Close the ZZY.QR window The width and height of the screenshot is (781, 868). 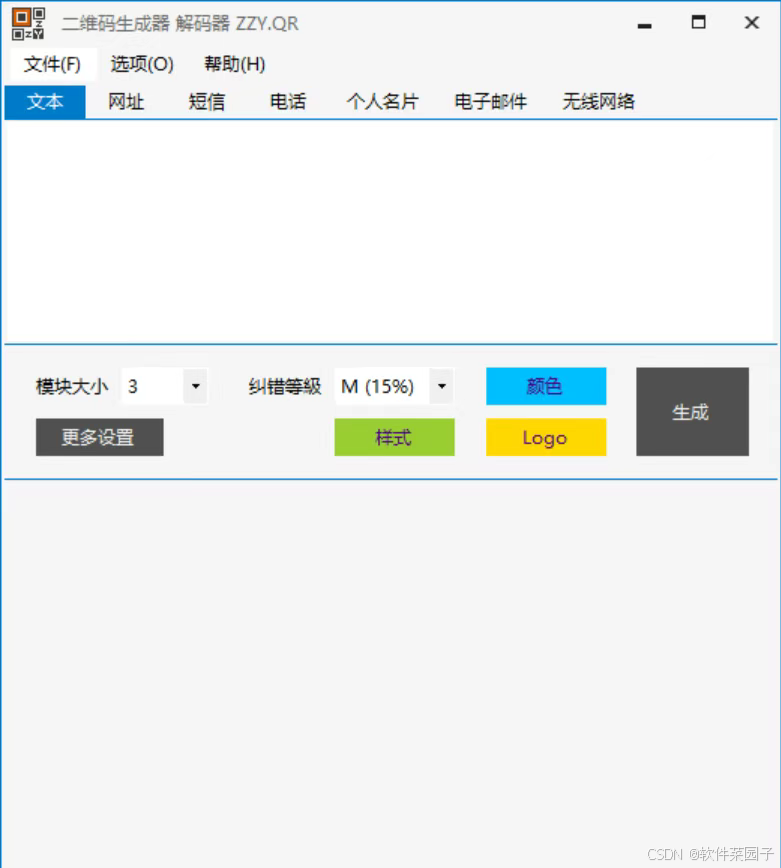(x=752, y=23)
